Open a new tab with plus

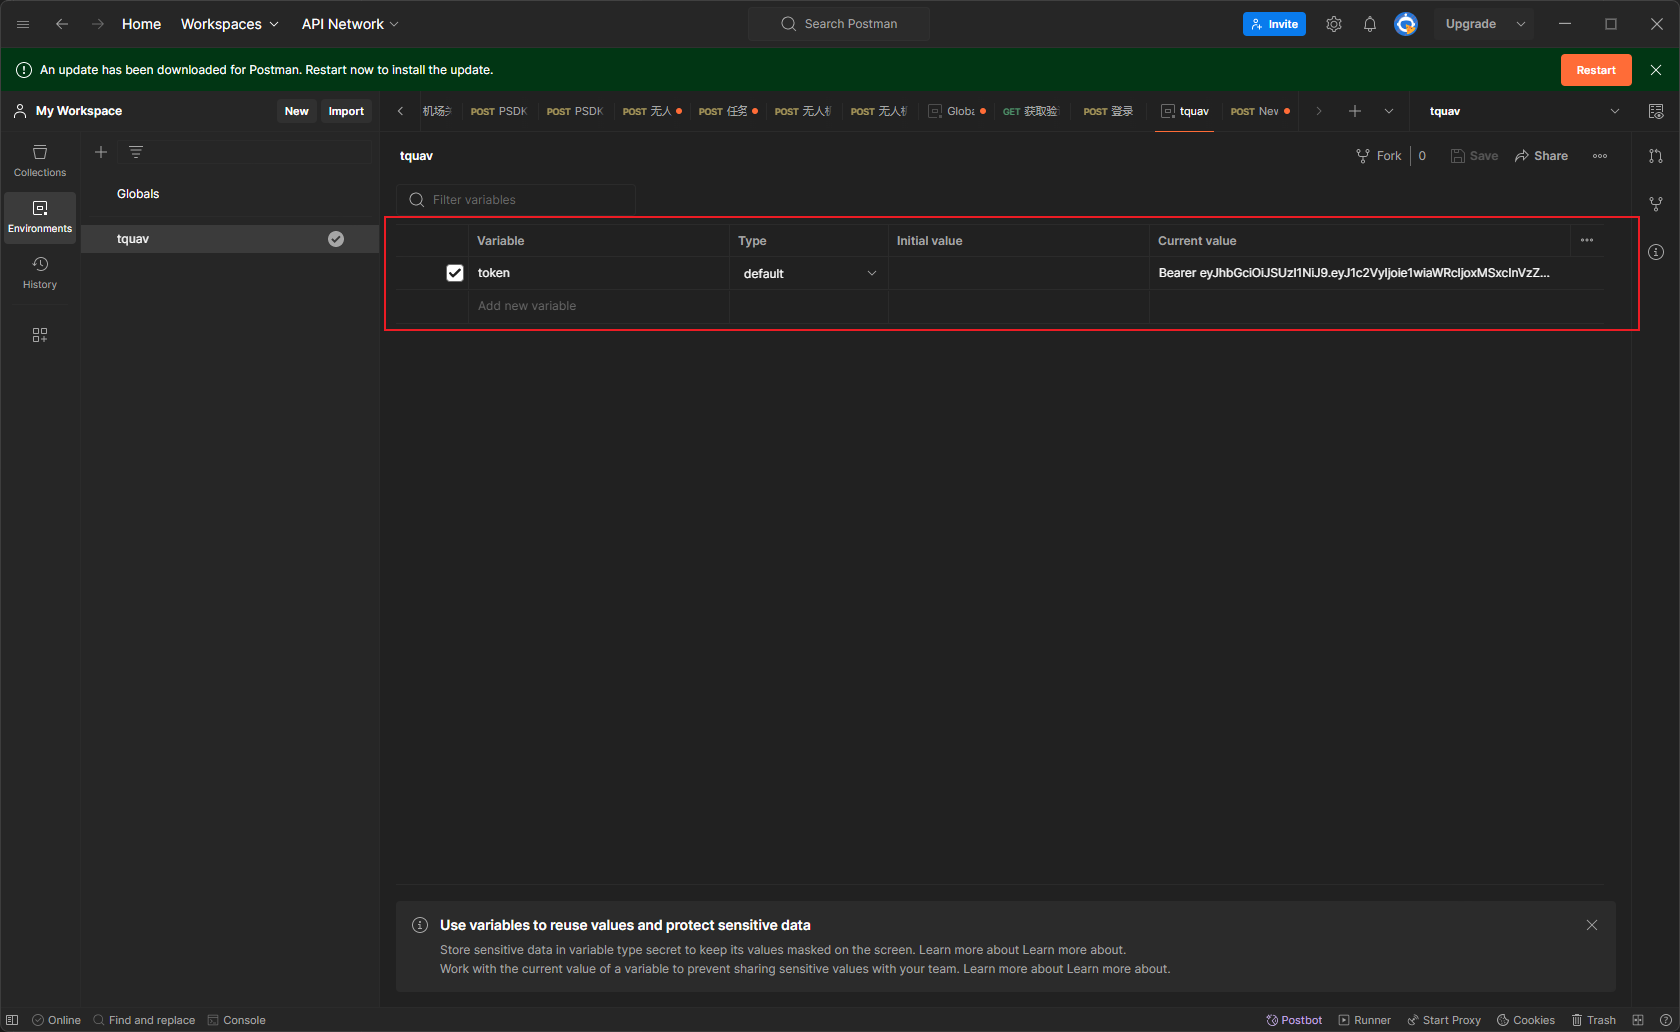1355,111
